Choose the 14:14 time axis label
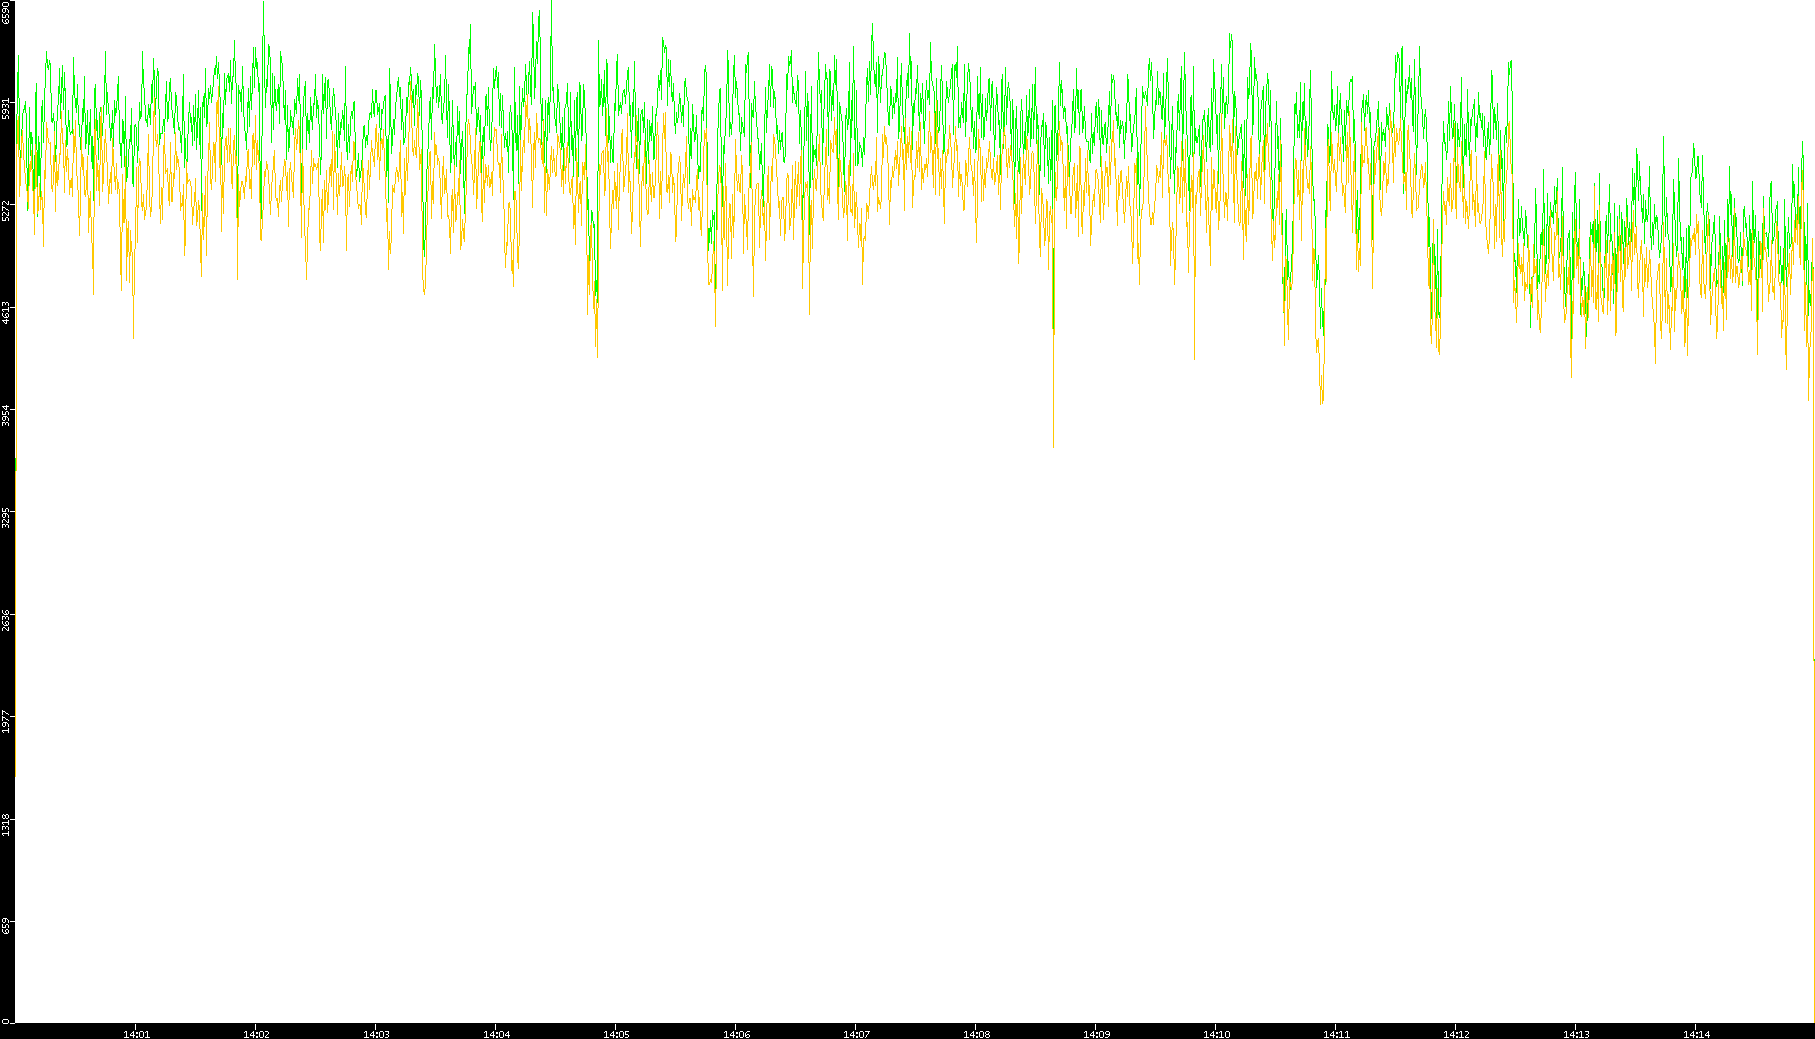1815x1039 pixels. pyautogui.click(x=1696, y=1034)
